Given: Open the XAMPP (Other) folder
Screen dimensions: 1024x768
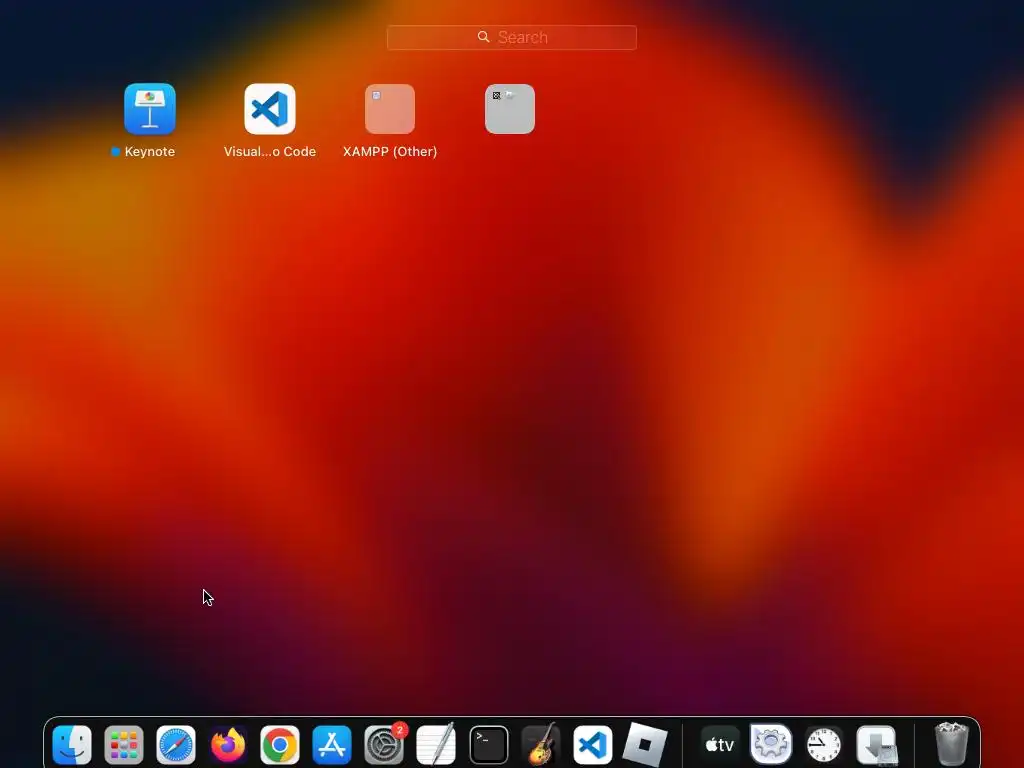Looking at the screenshot, I should (390, 108).
